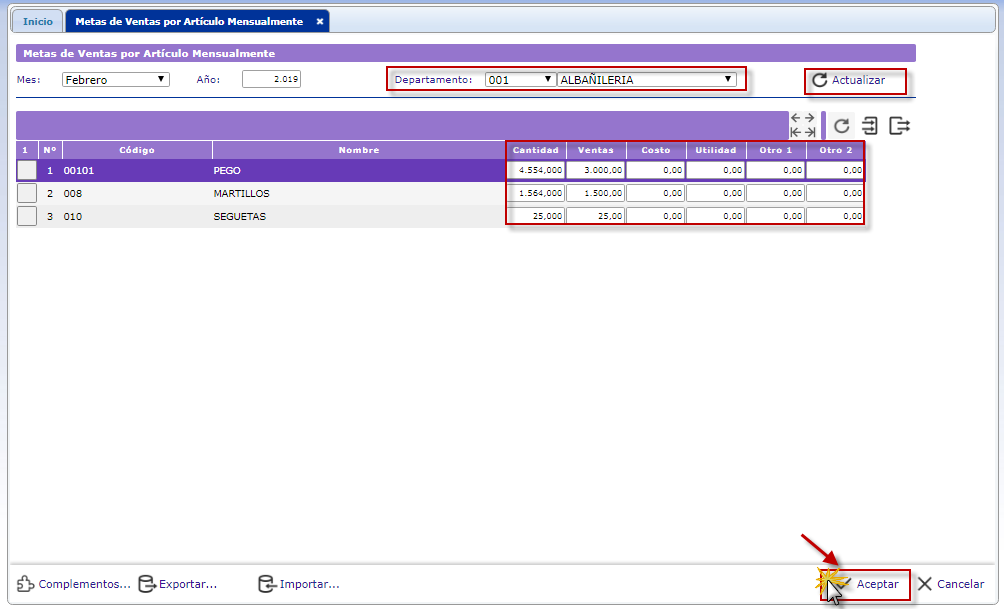
Task: Open the Mes dropdown showing Febrero
Action: 116,80
